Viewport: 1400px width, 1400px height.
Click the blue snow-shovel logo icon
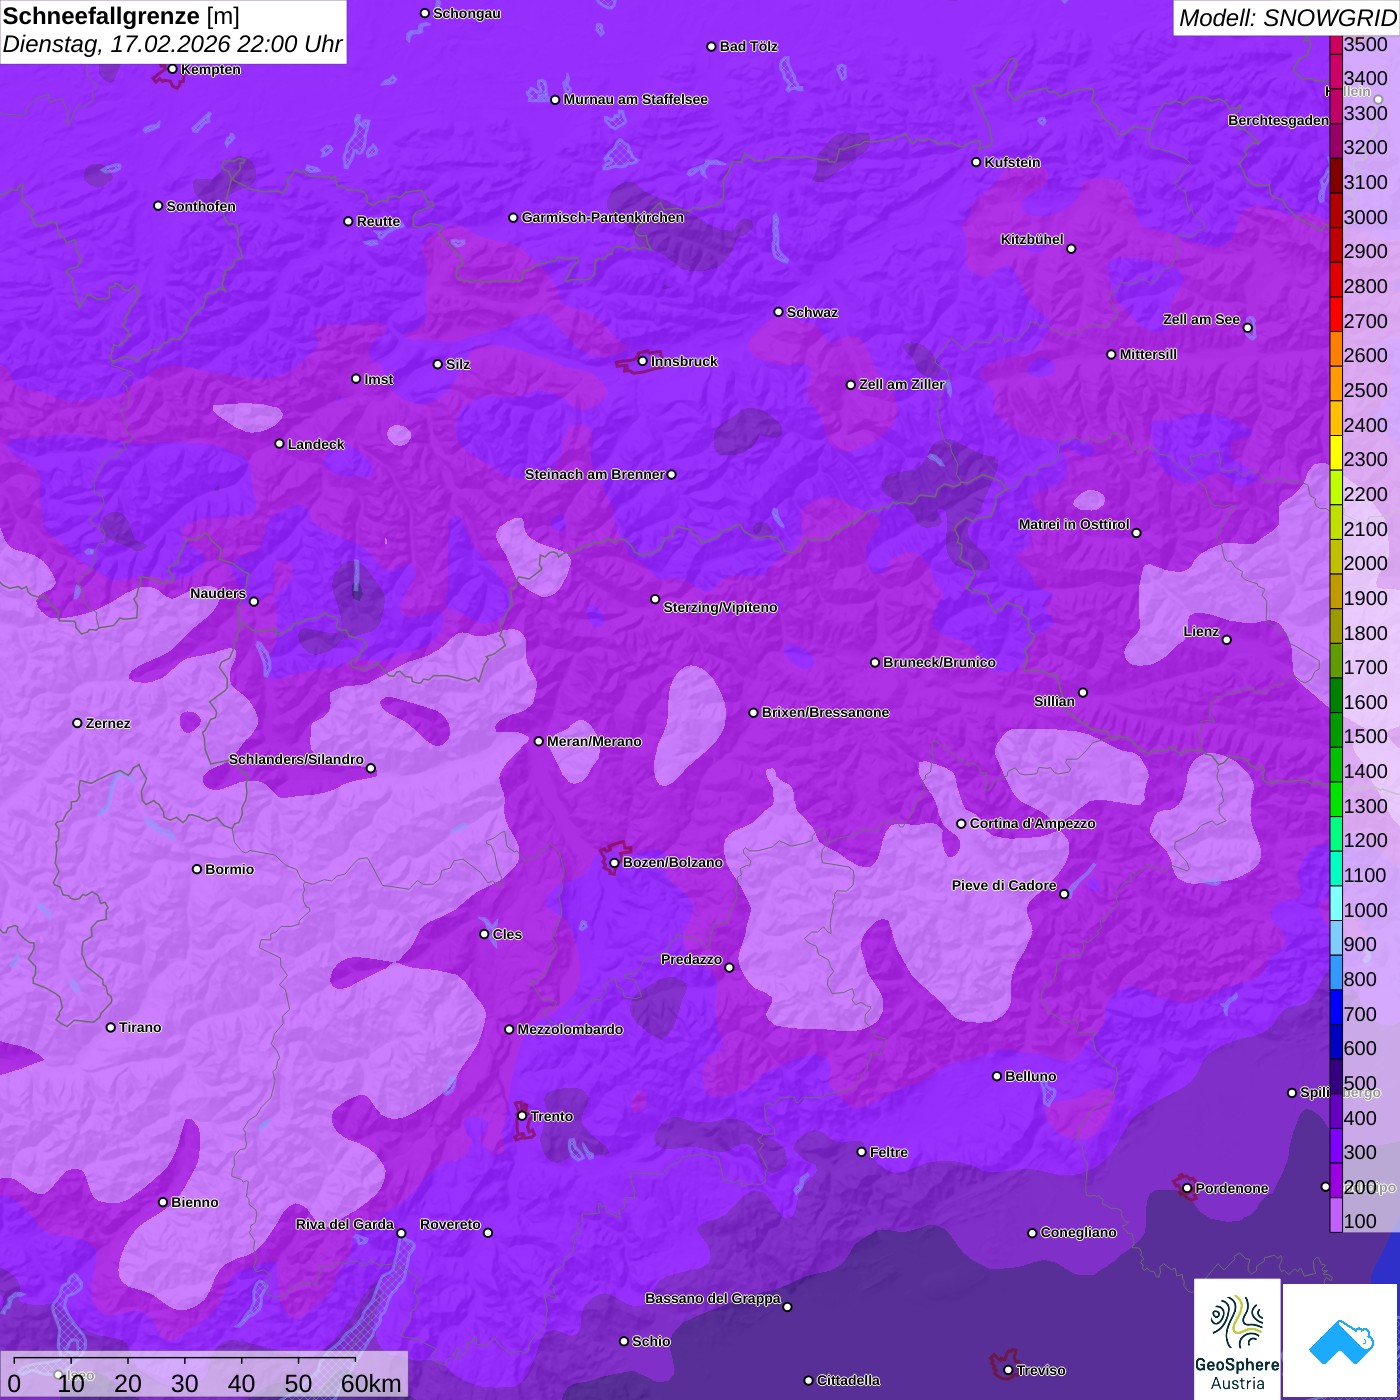tap(1340, 1340)
